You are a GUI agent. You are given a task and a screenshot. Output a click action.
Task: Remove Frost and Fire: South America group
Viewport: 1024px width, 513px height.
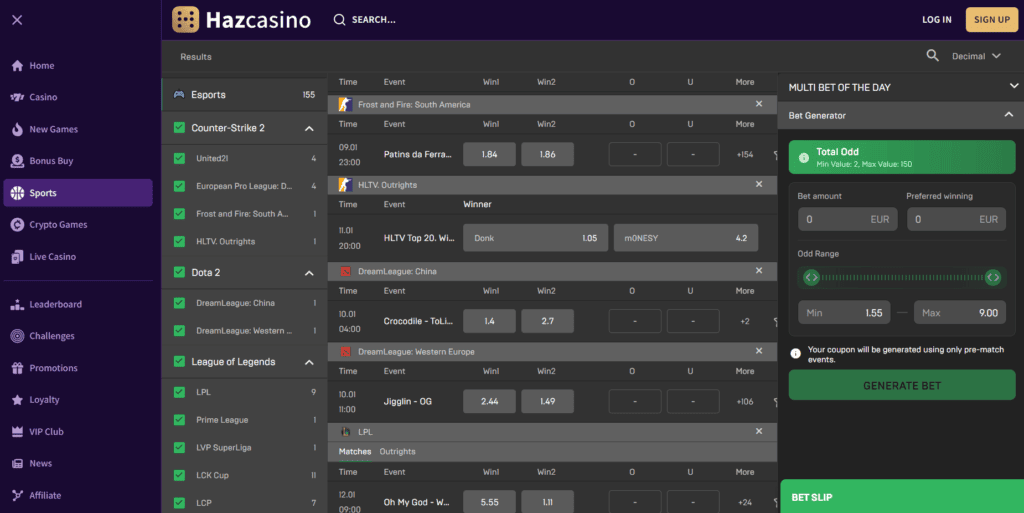pos(759,104)
